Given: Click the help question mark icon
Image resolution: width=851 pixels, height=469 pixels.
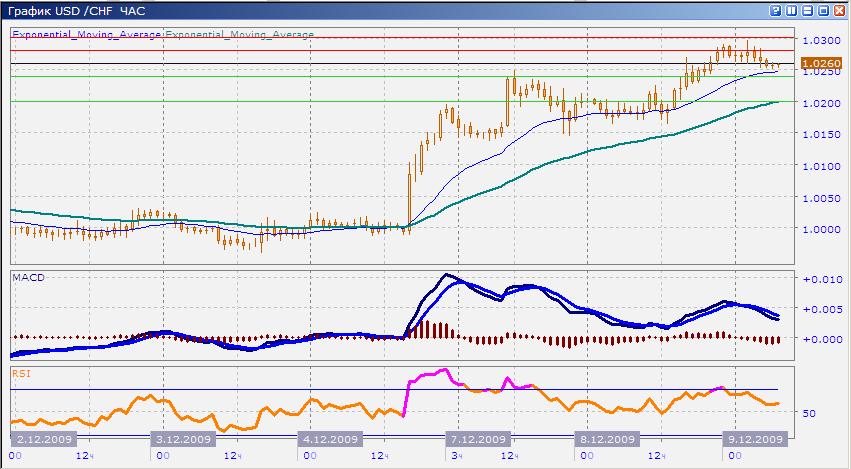Looking at the screenshot, I should pos(776,10).
